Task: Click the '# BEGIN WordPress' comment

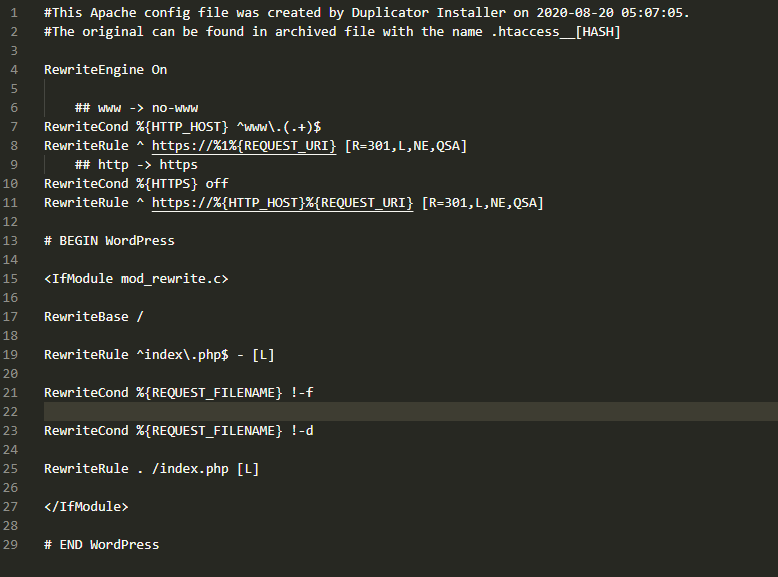Action: tap(109, 241)
